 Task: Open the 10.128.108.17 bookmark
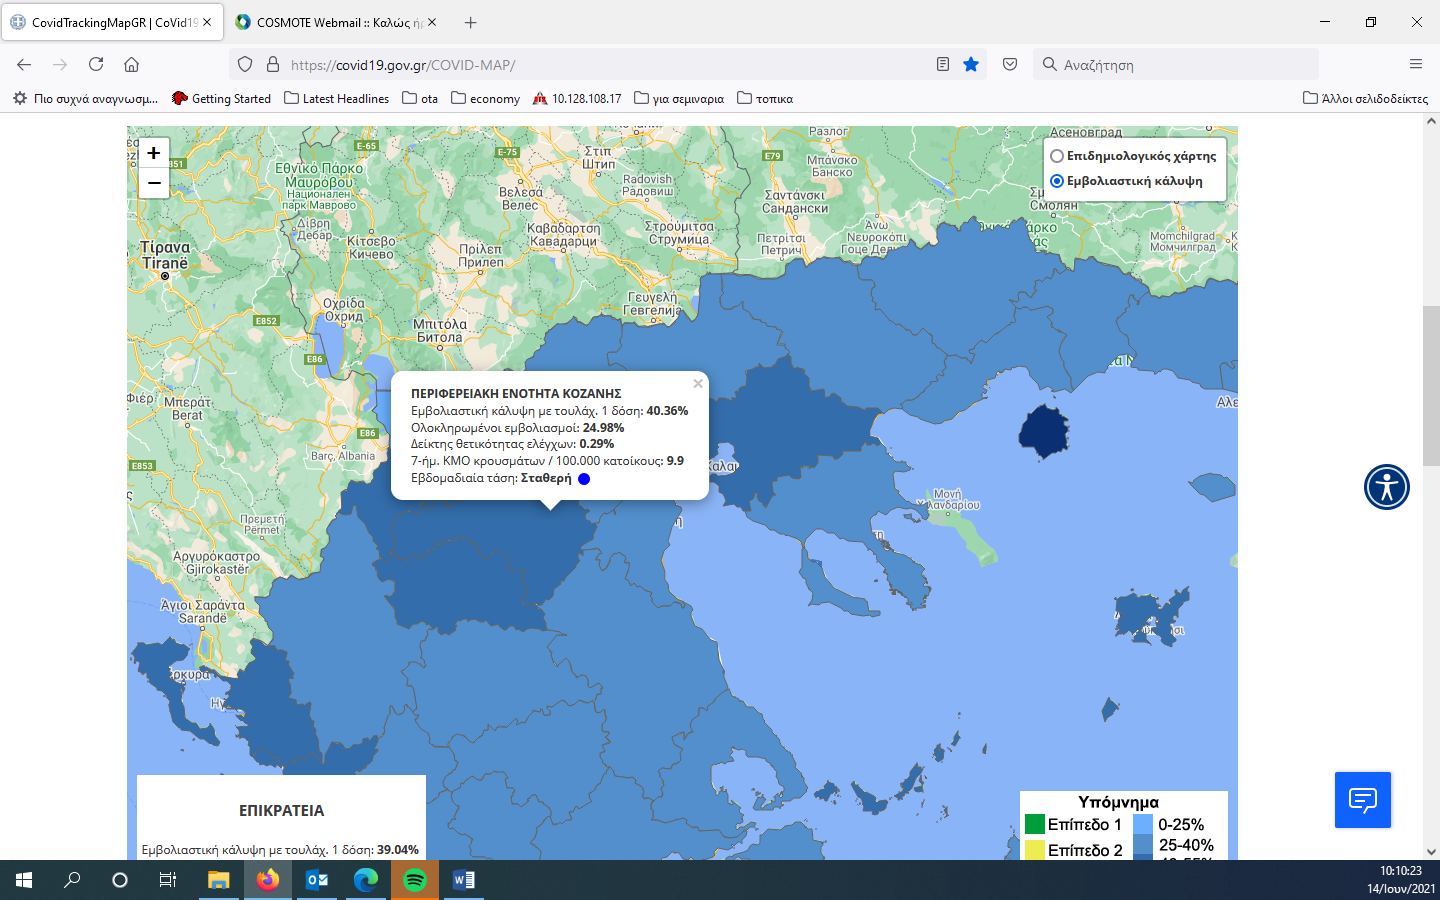(576, 98)
